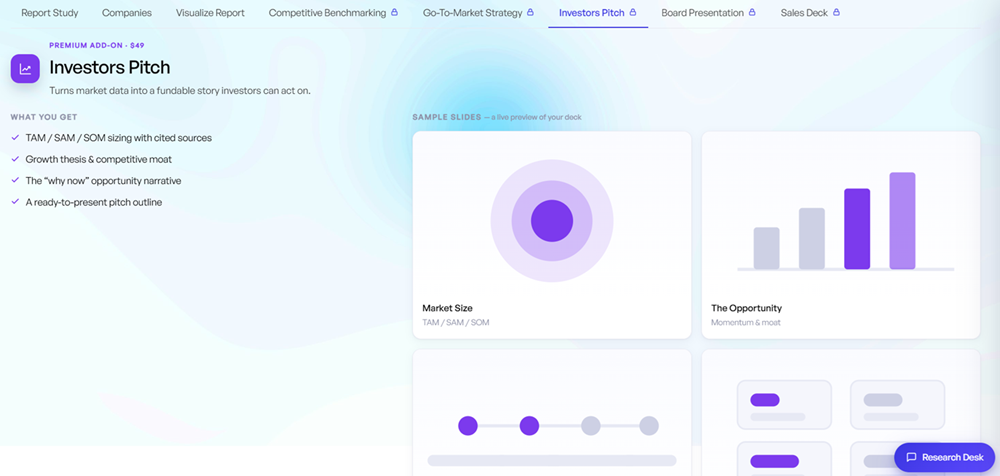The width and height of the screenshot is (1000, 476).
Task: Click the lock icon beside Board Presentation
Action: (x=752, y=12)
